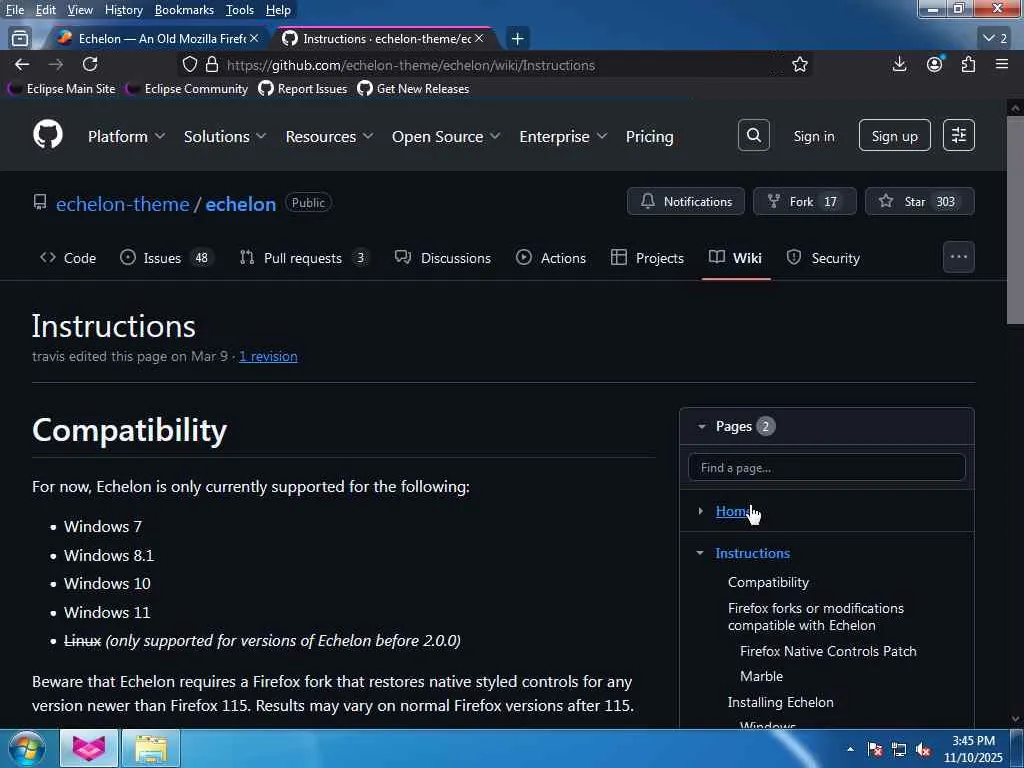1024x768 pixels.
Task: Open the Projects tab
Action: coord(647,258)
